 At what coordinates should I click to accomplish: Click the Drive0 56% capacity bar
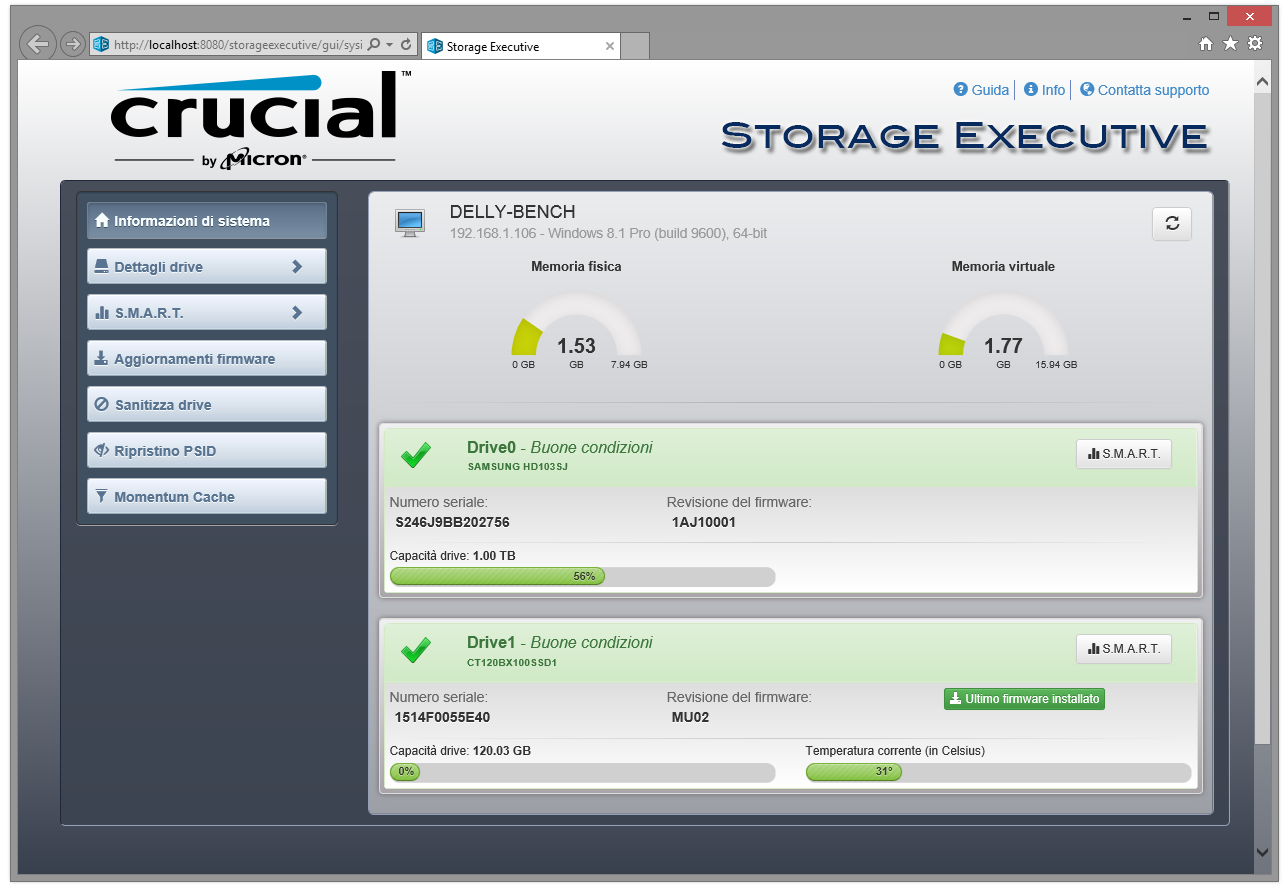(582, 576)
